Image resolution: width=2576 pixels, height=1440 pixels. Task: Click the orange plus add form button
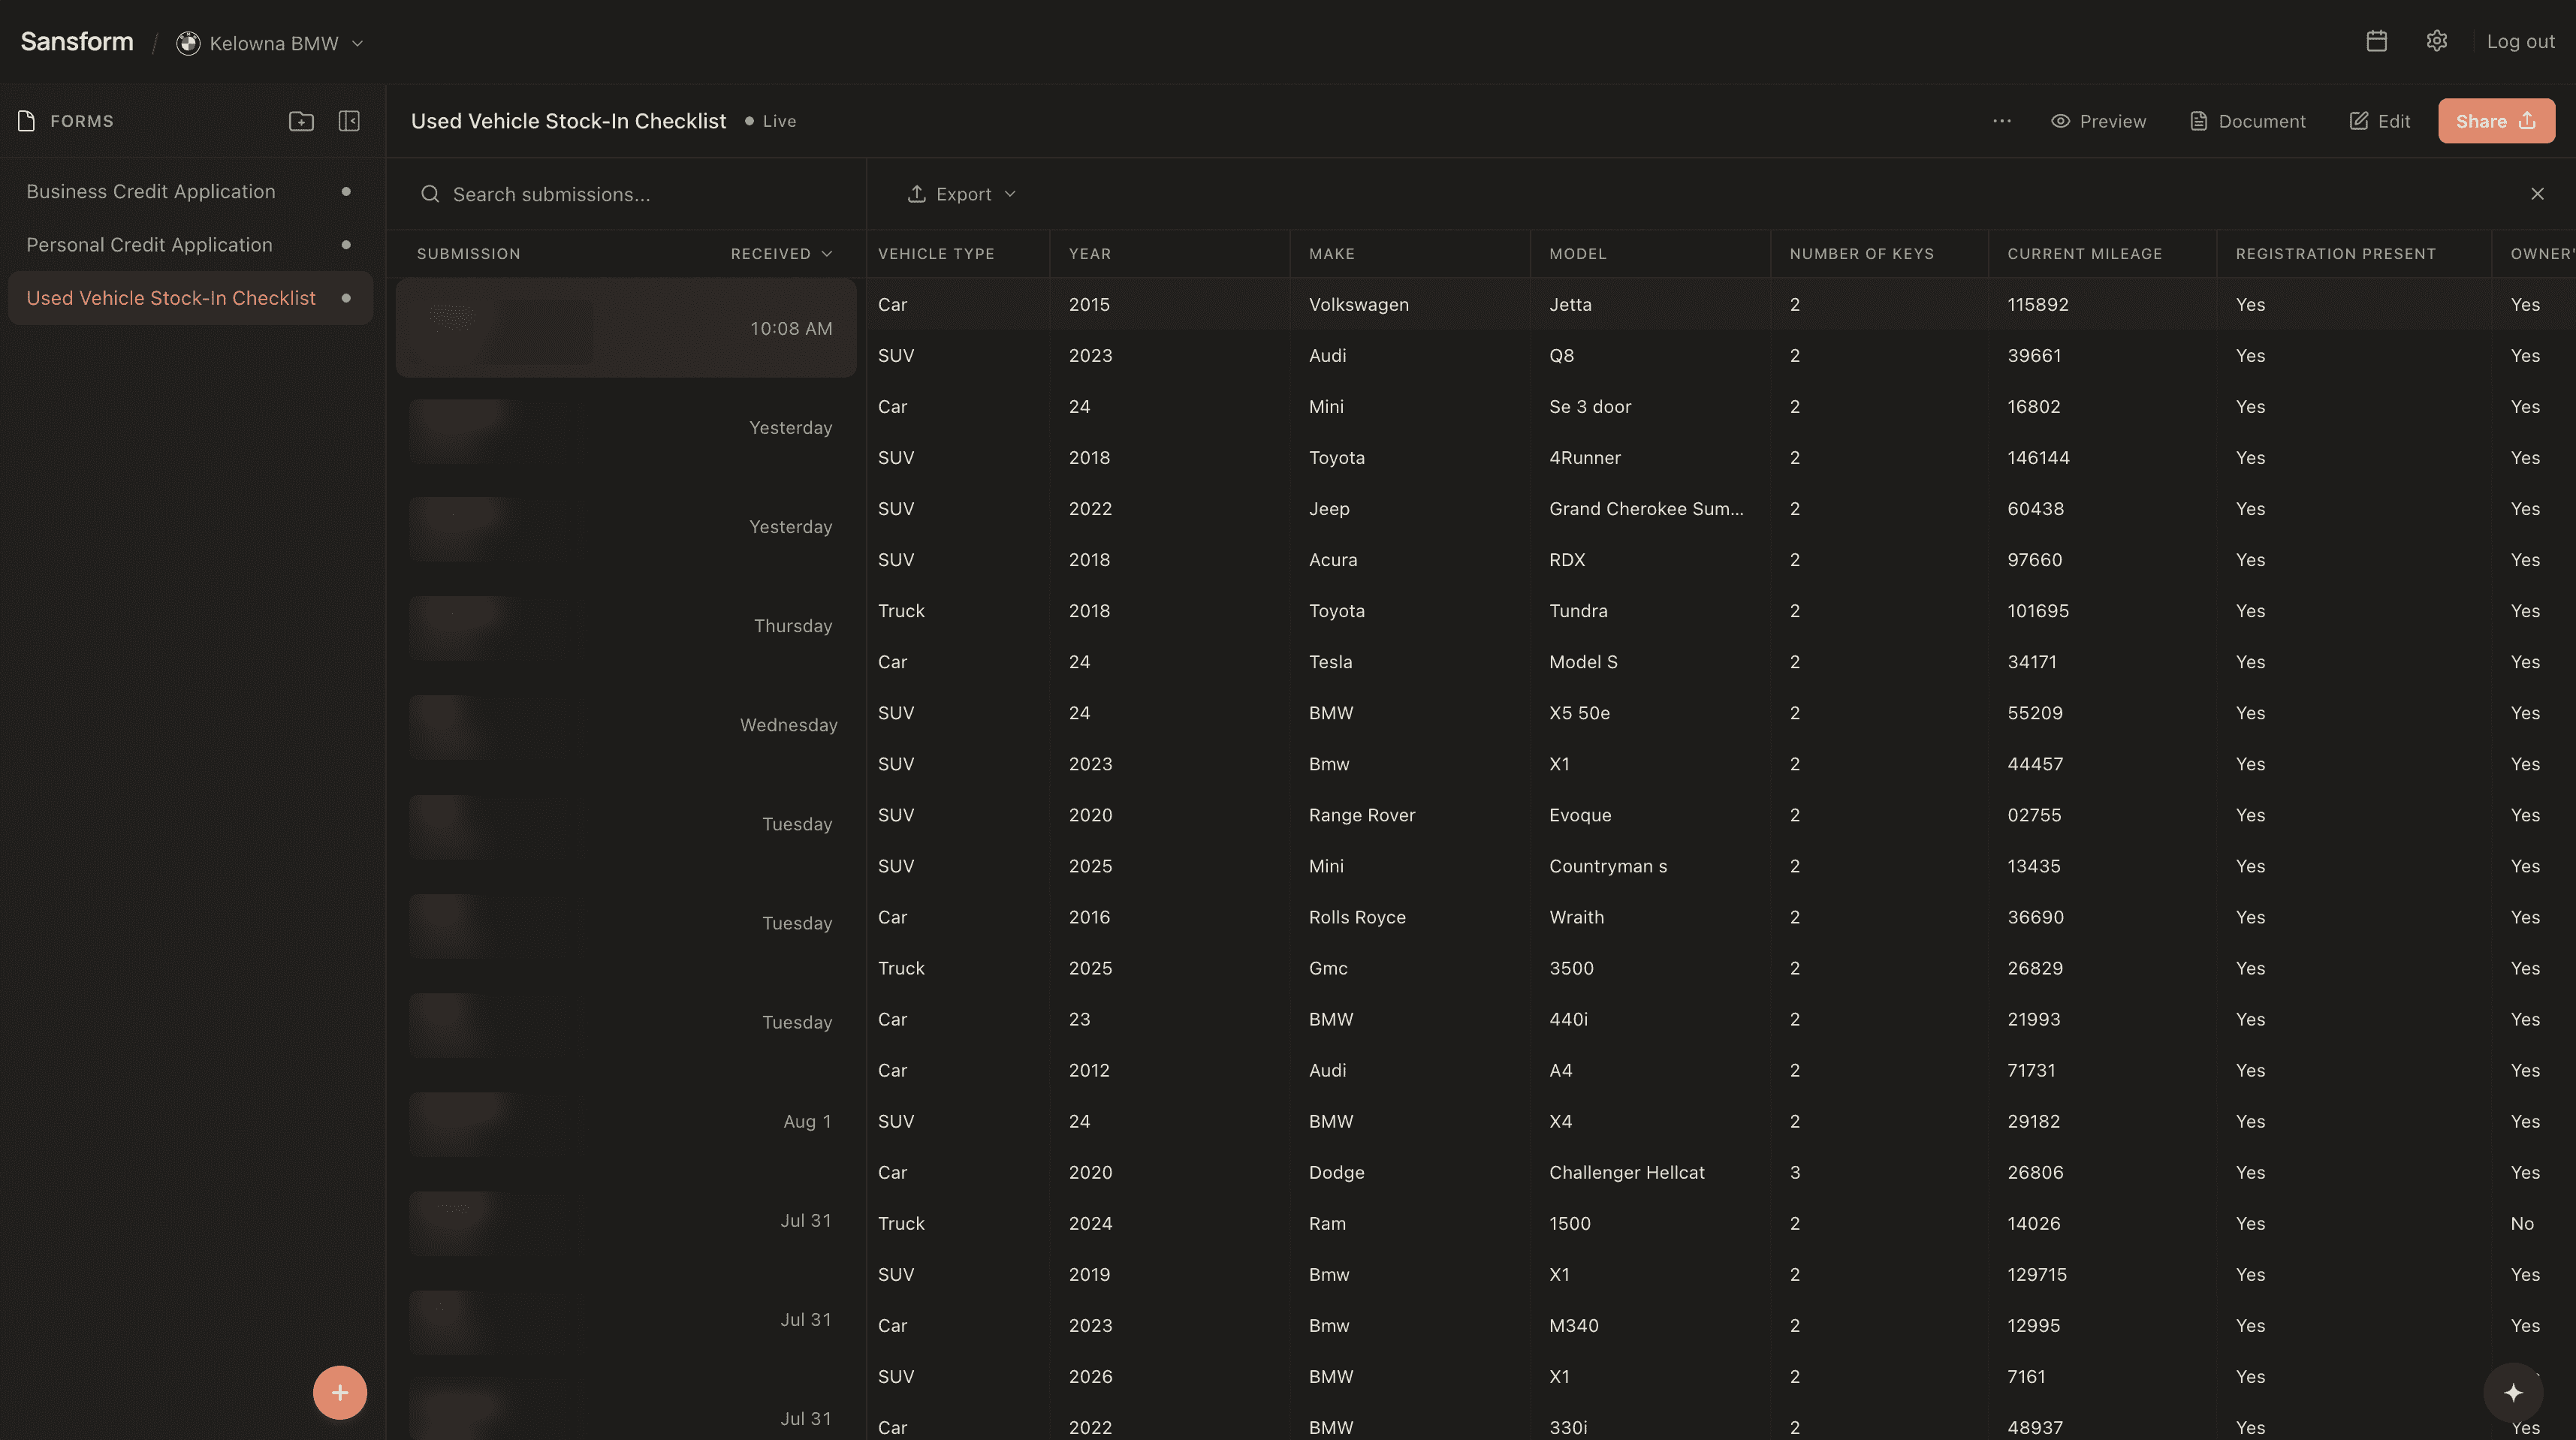pos(340,1392)
